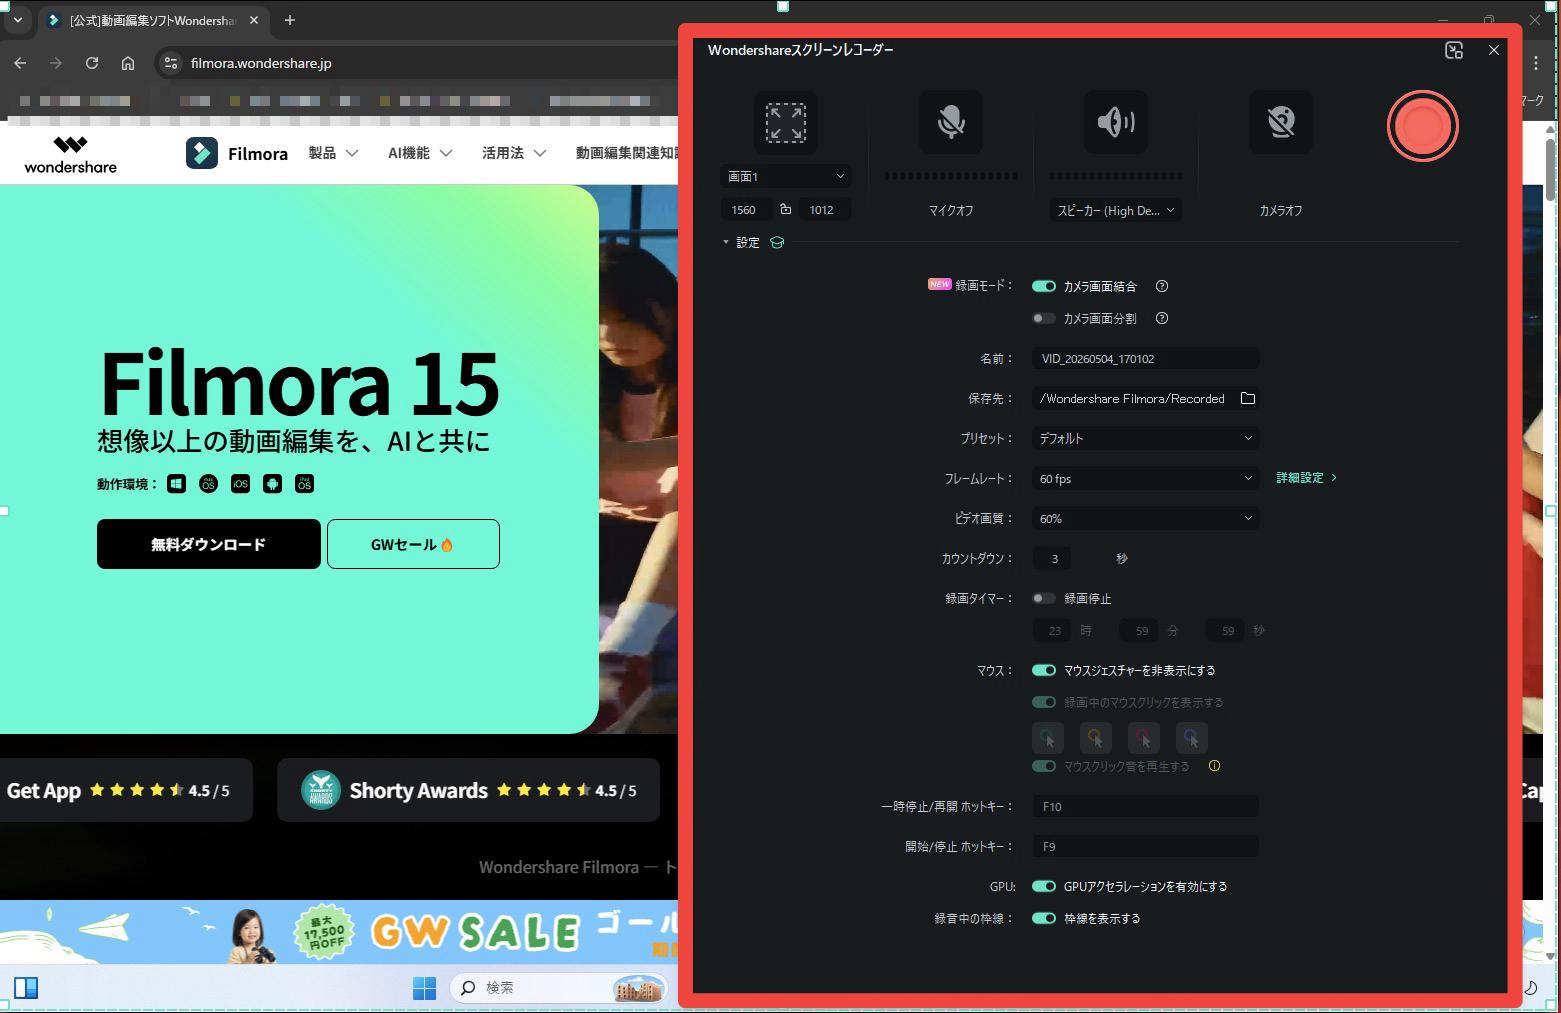
Task: Click the muted microphone icon
Action: pos(950,122)
